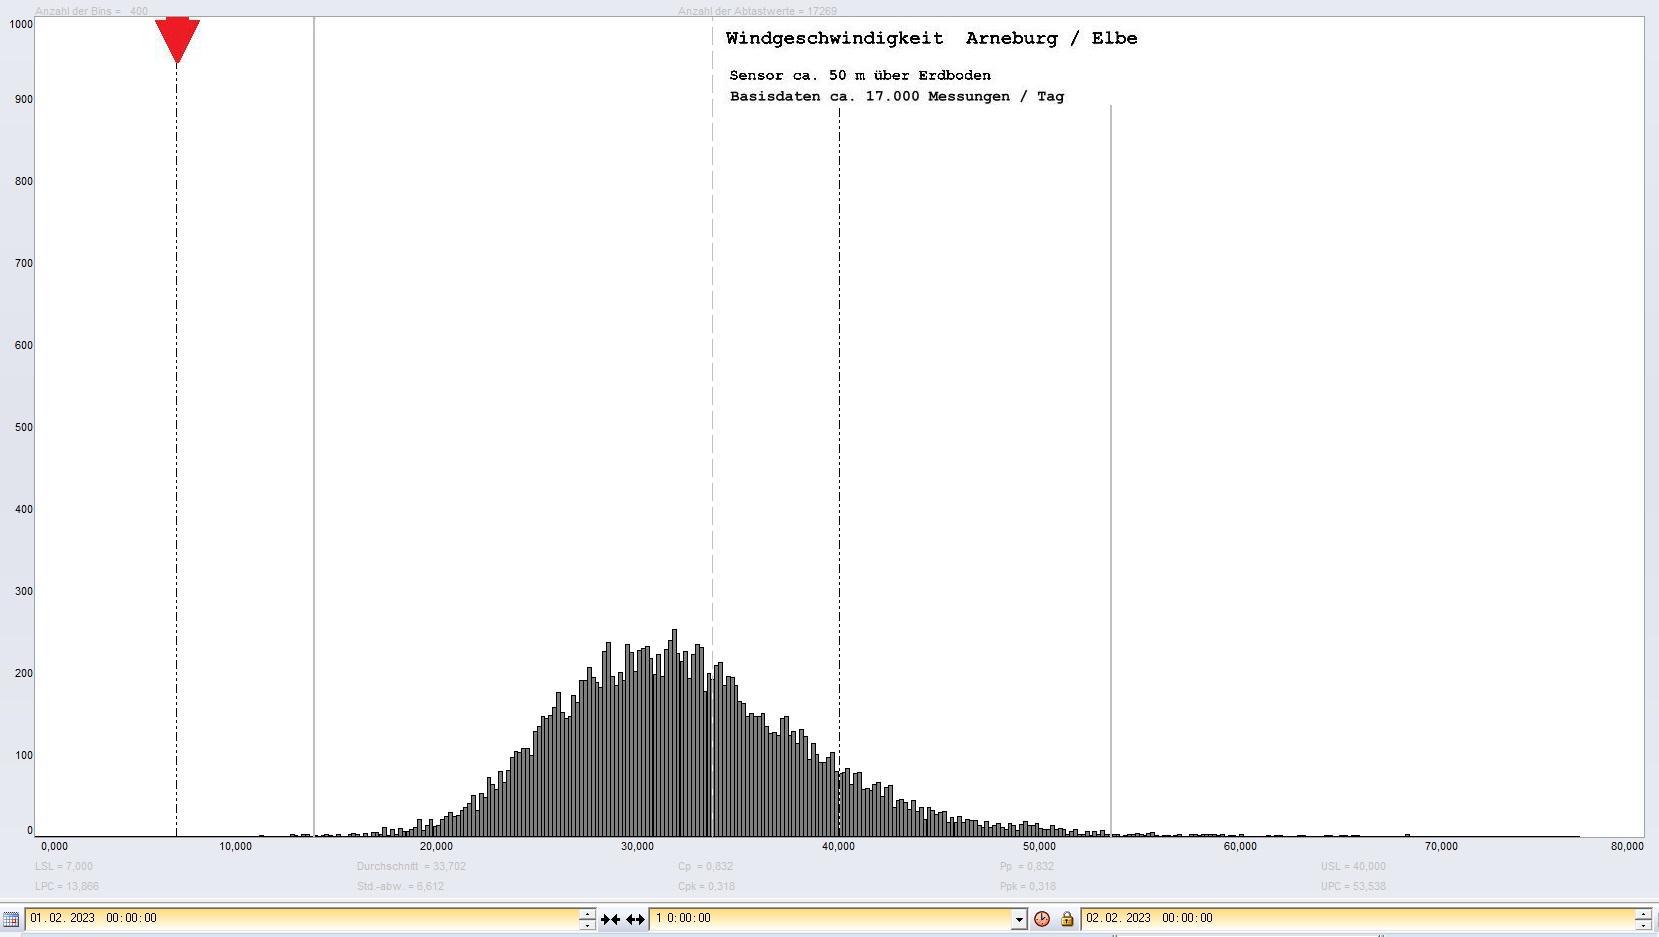Open the time span dropdown arrow
Image resolution: width=1659 pixels, height=937 pixels.
tap(1019, 919)
